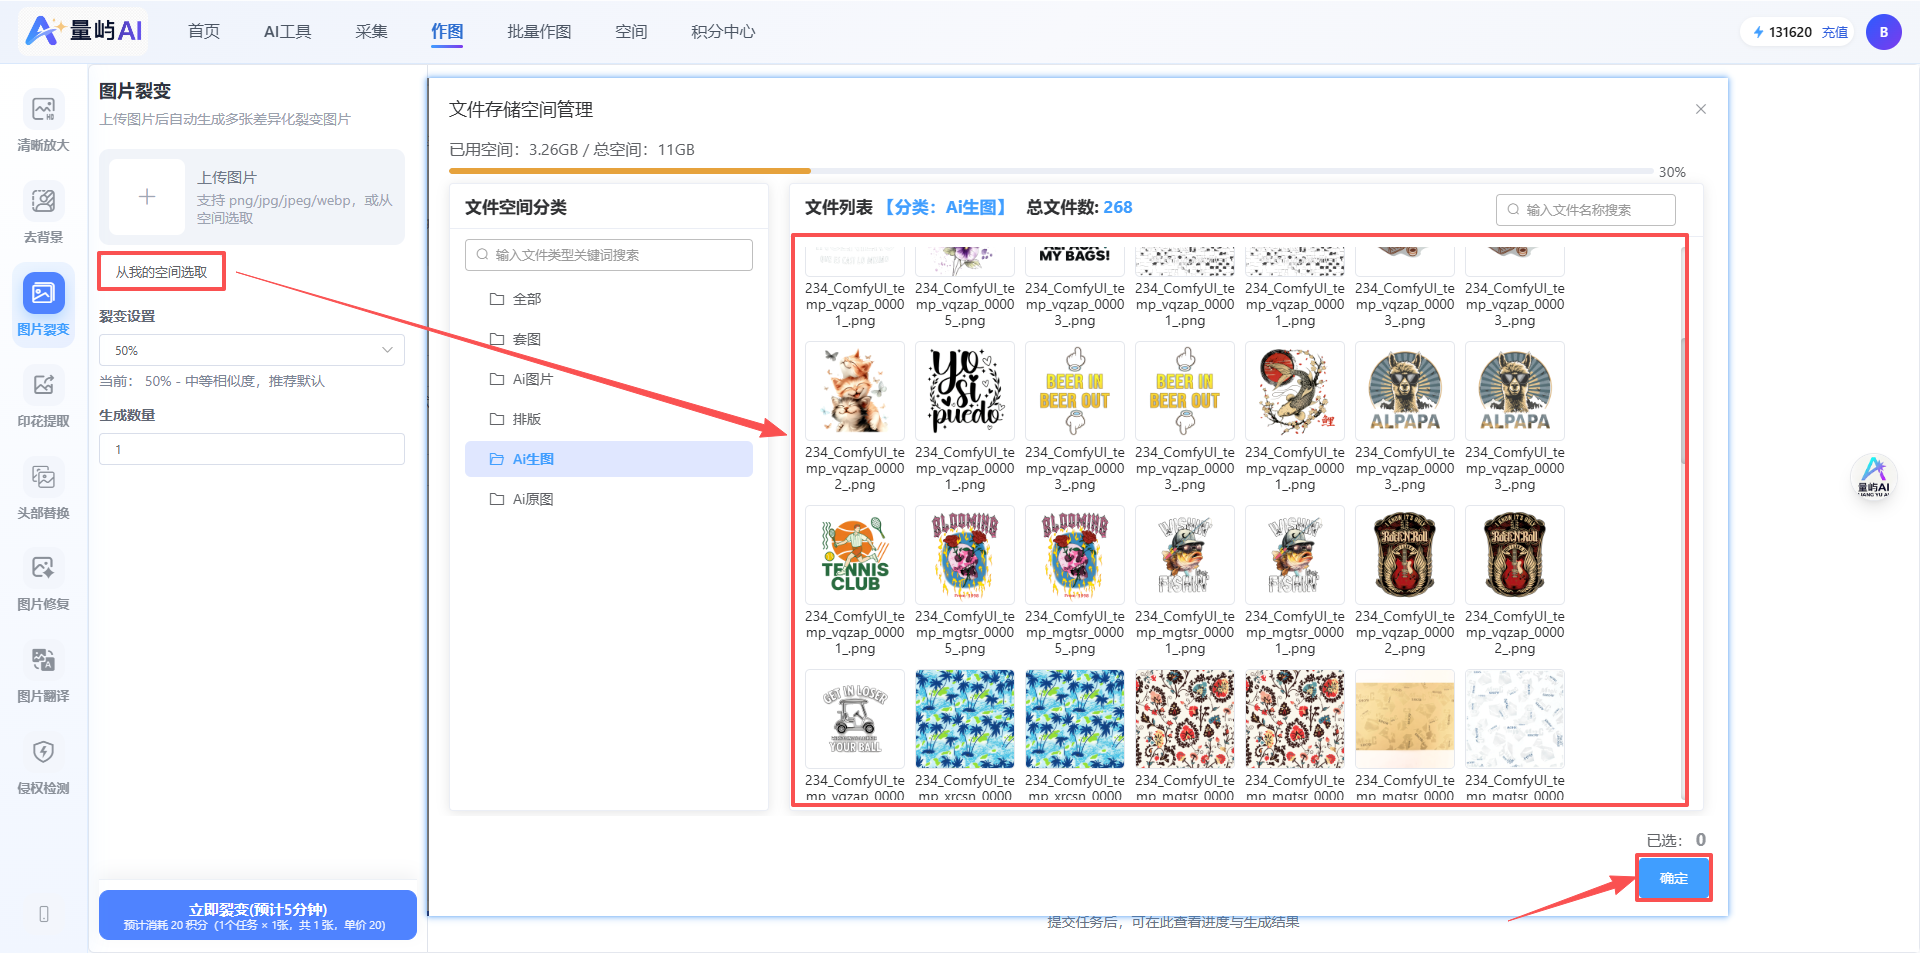Go to the 首页 tab
Image resolution: width=1920 pixels, height=953 pixels.
[204, 32]
